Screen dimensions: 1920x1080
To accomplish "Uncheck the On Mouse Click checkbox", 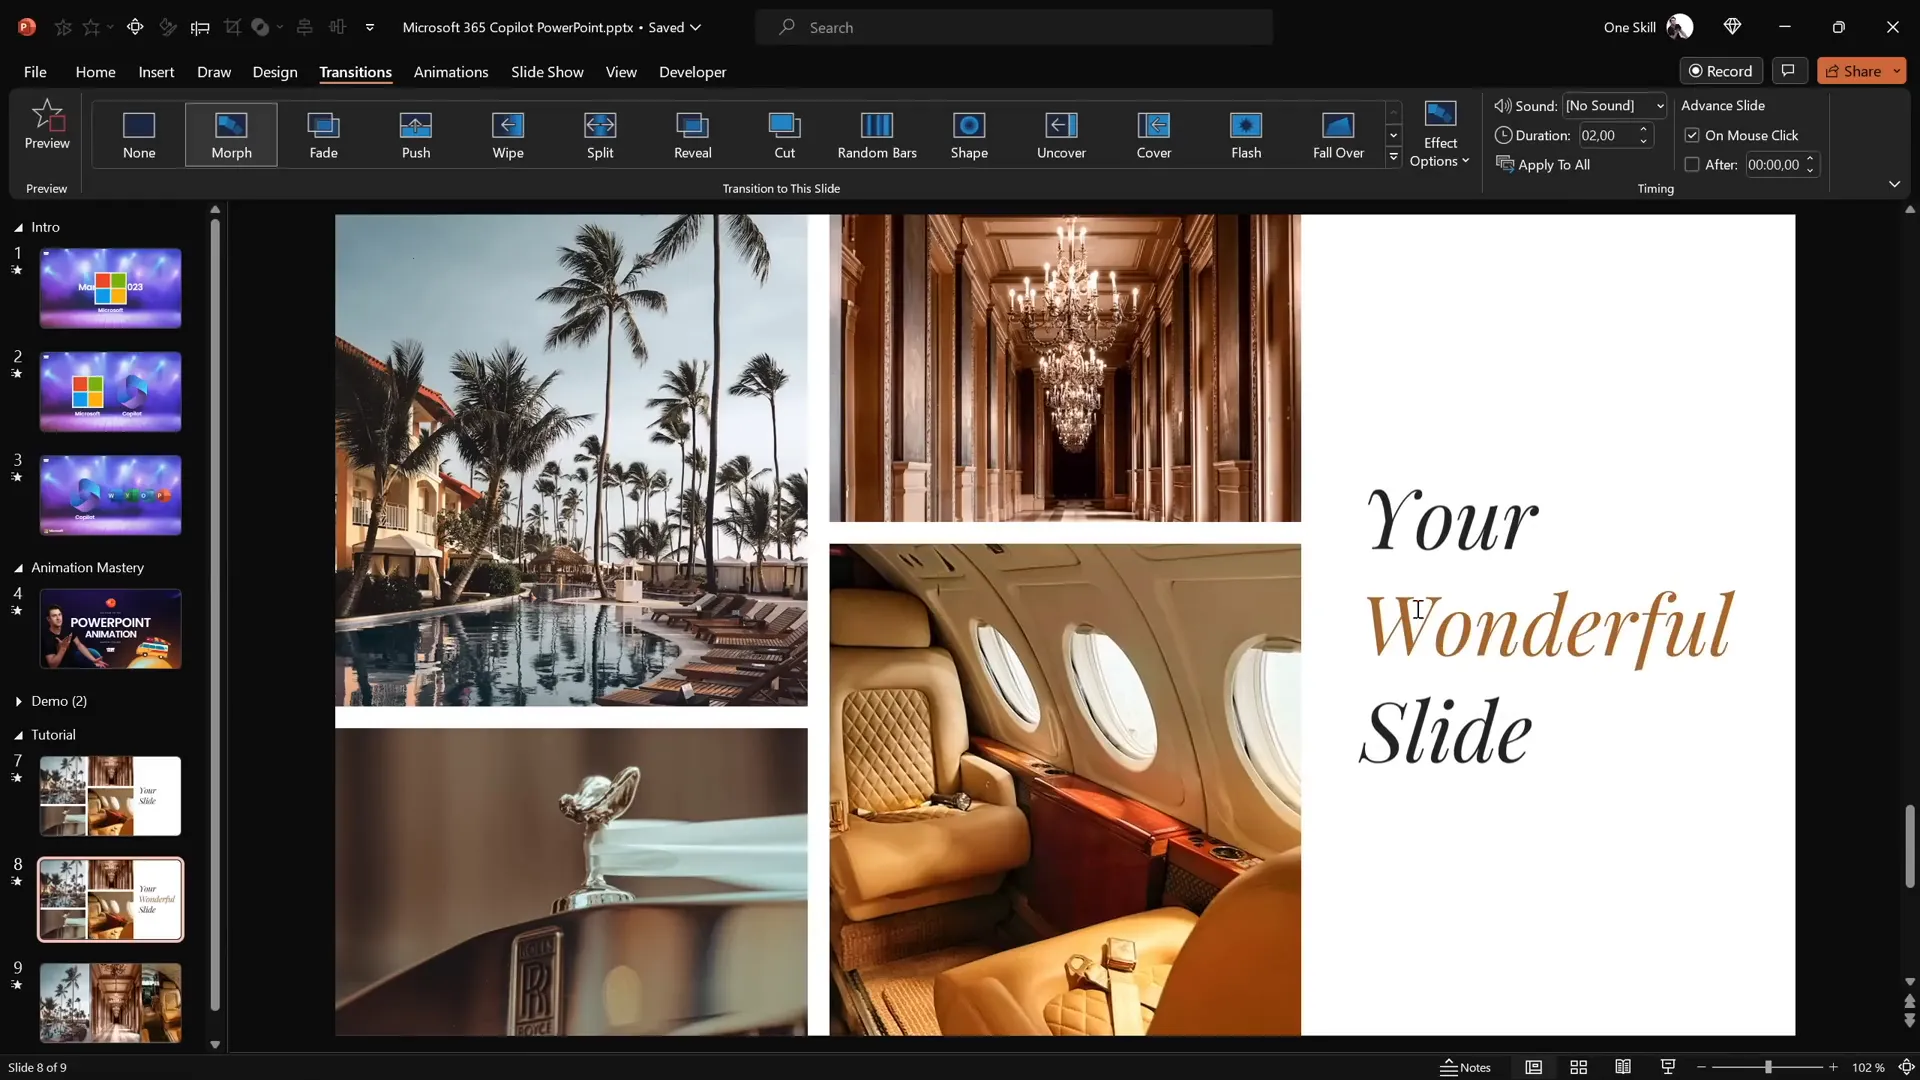I will click(x=1692, y=135).
